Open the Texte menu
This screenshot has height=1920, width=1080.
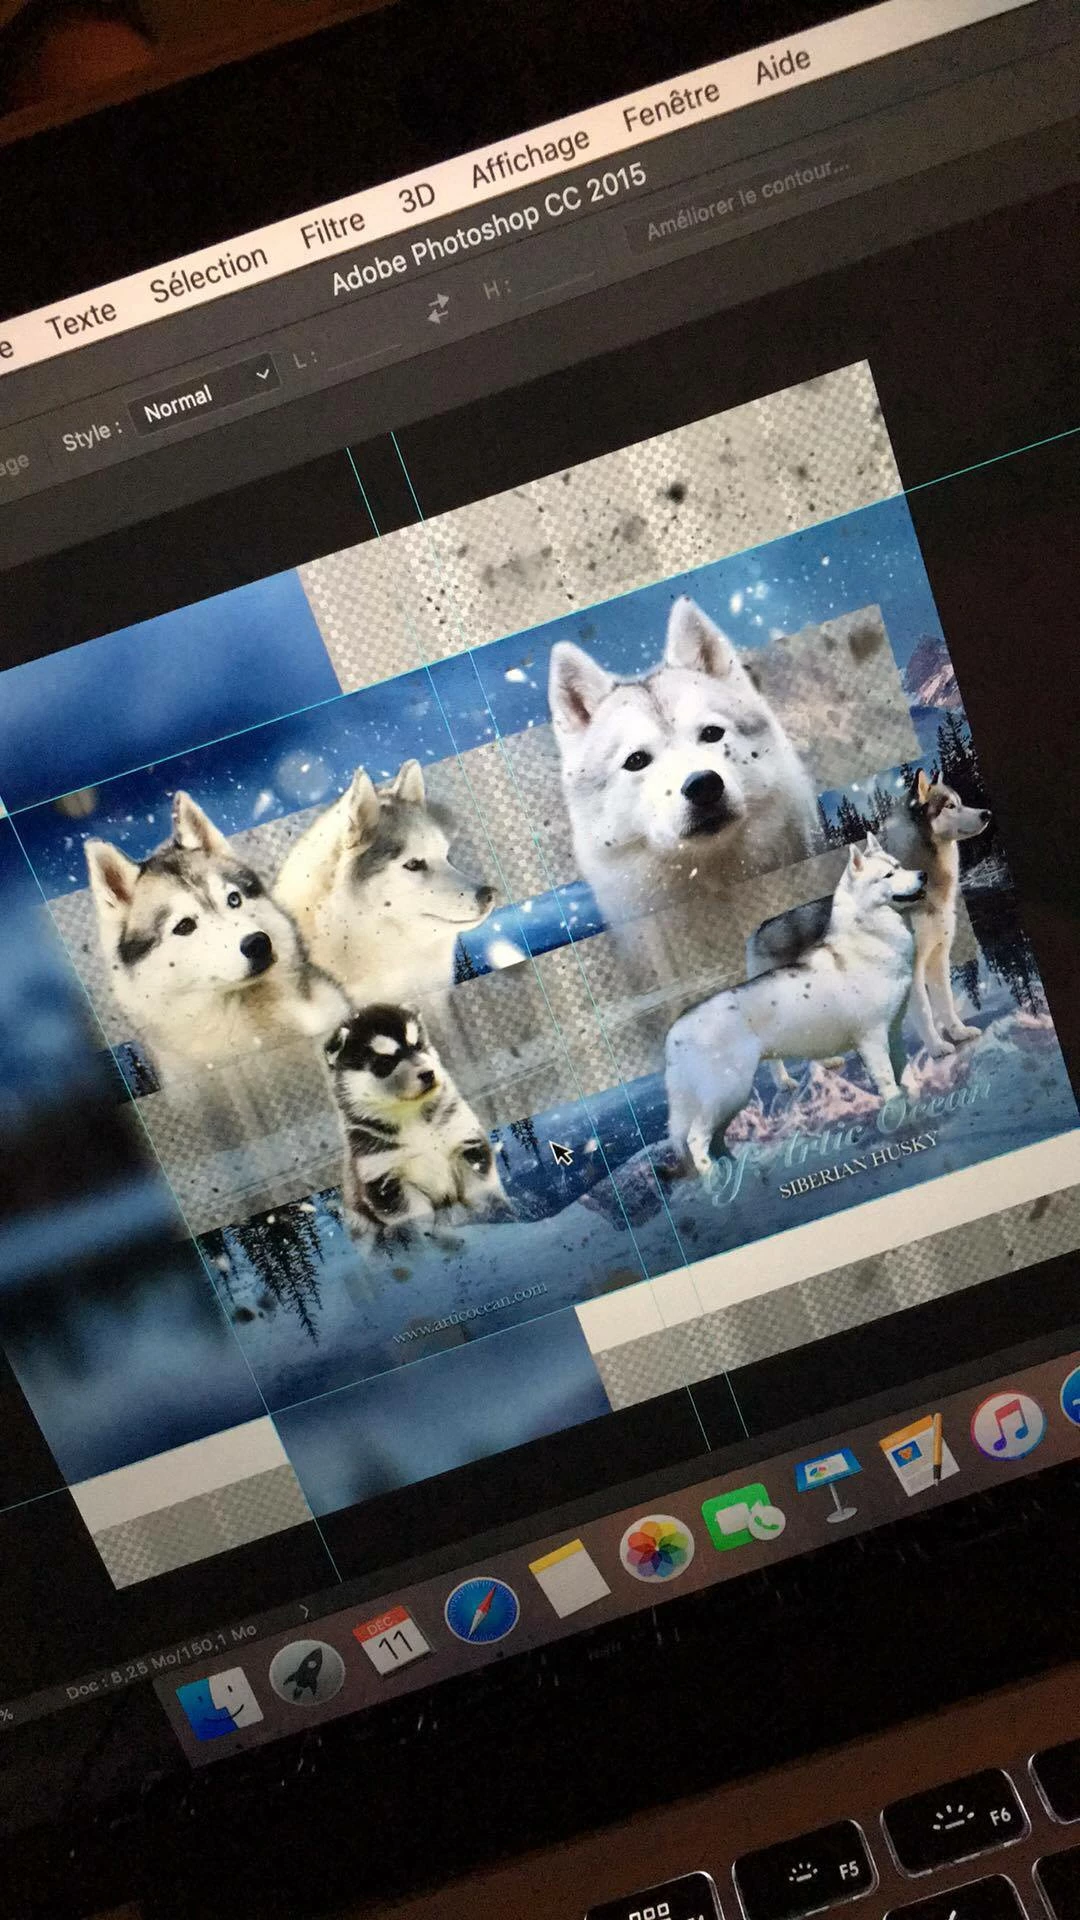82,321
